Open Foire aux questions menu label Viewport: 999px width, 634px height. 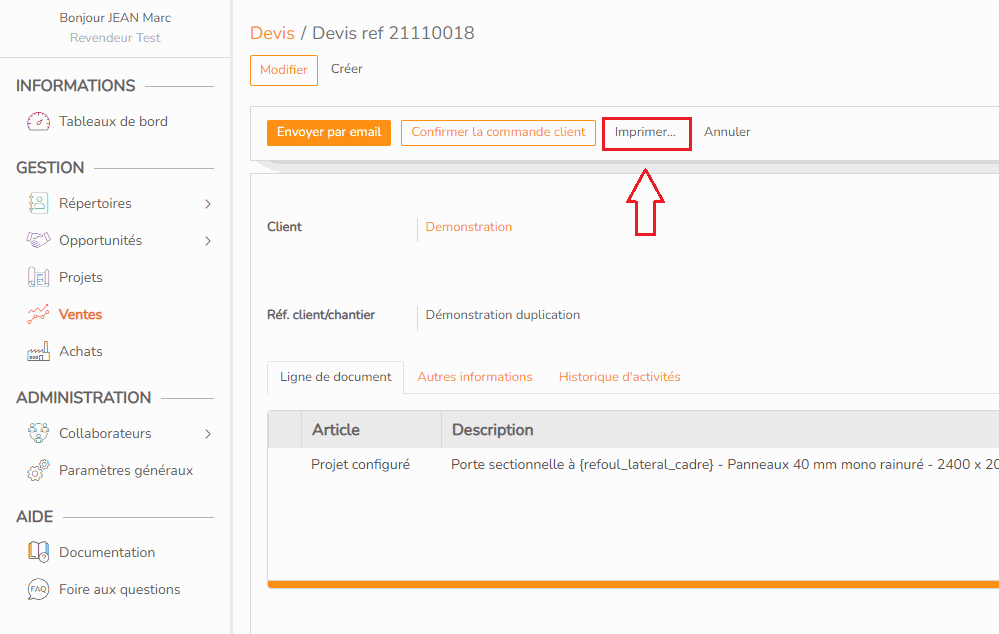[120, 589]
